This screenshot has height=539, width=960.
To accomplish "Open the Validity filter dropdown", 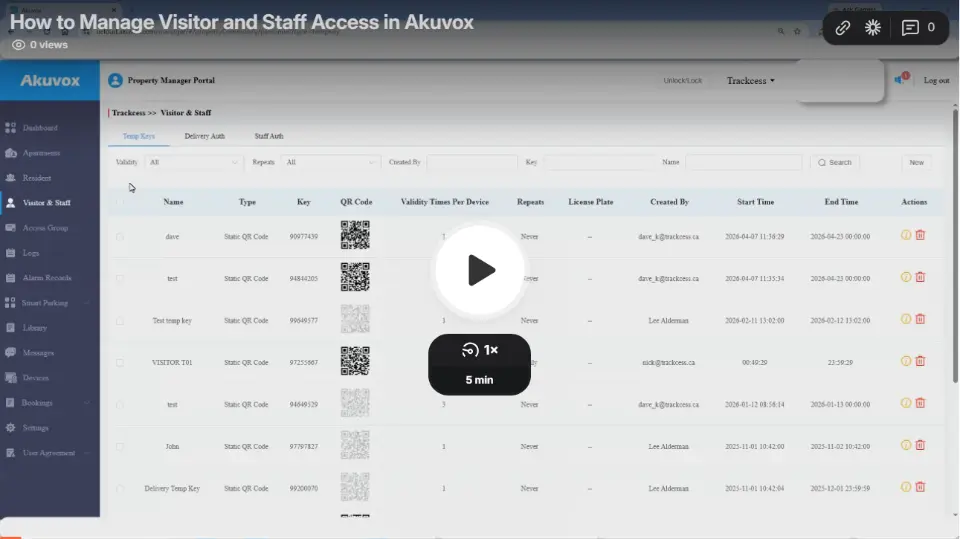I will (x=194, y=162).
